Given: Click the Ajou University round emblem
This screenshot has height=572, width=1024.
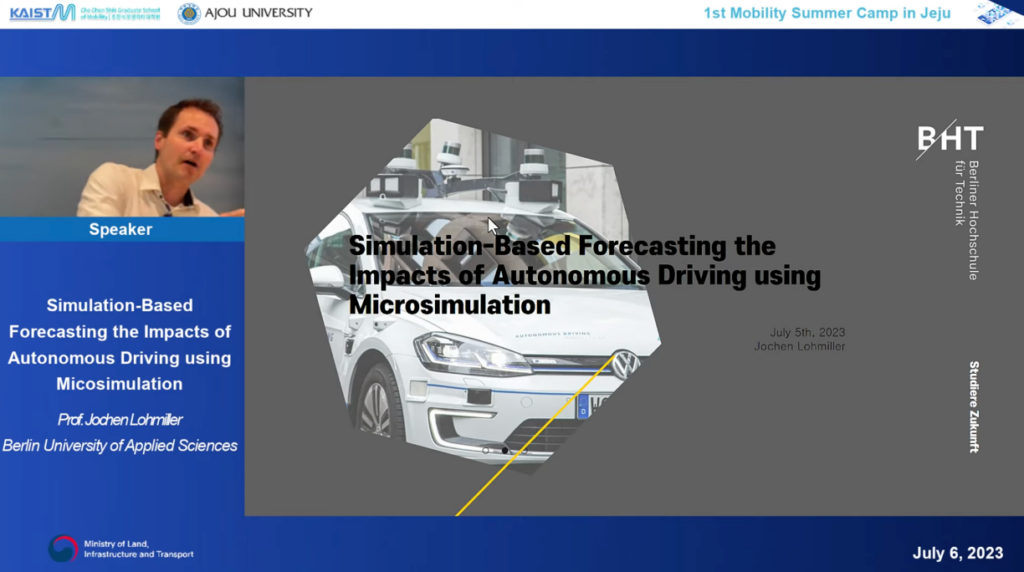Looking at the screenshot, I should point(189,13).
